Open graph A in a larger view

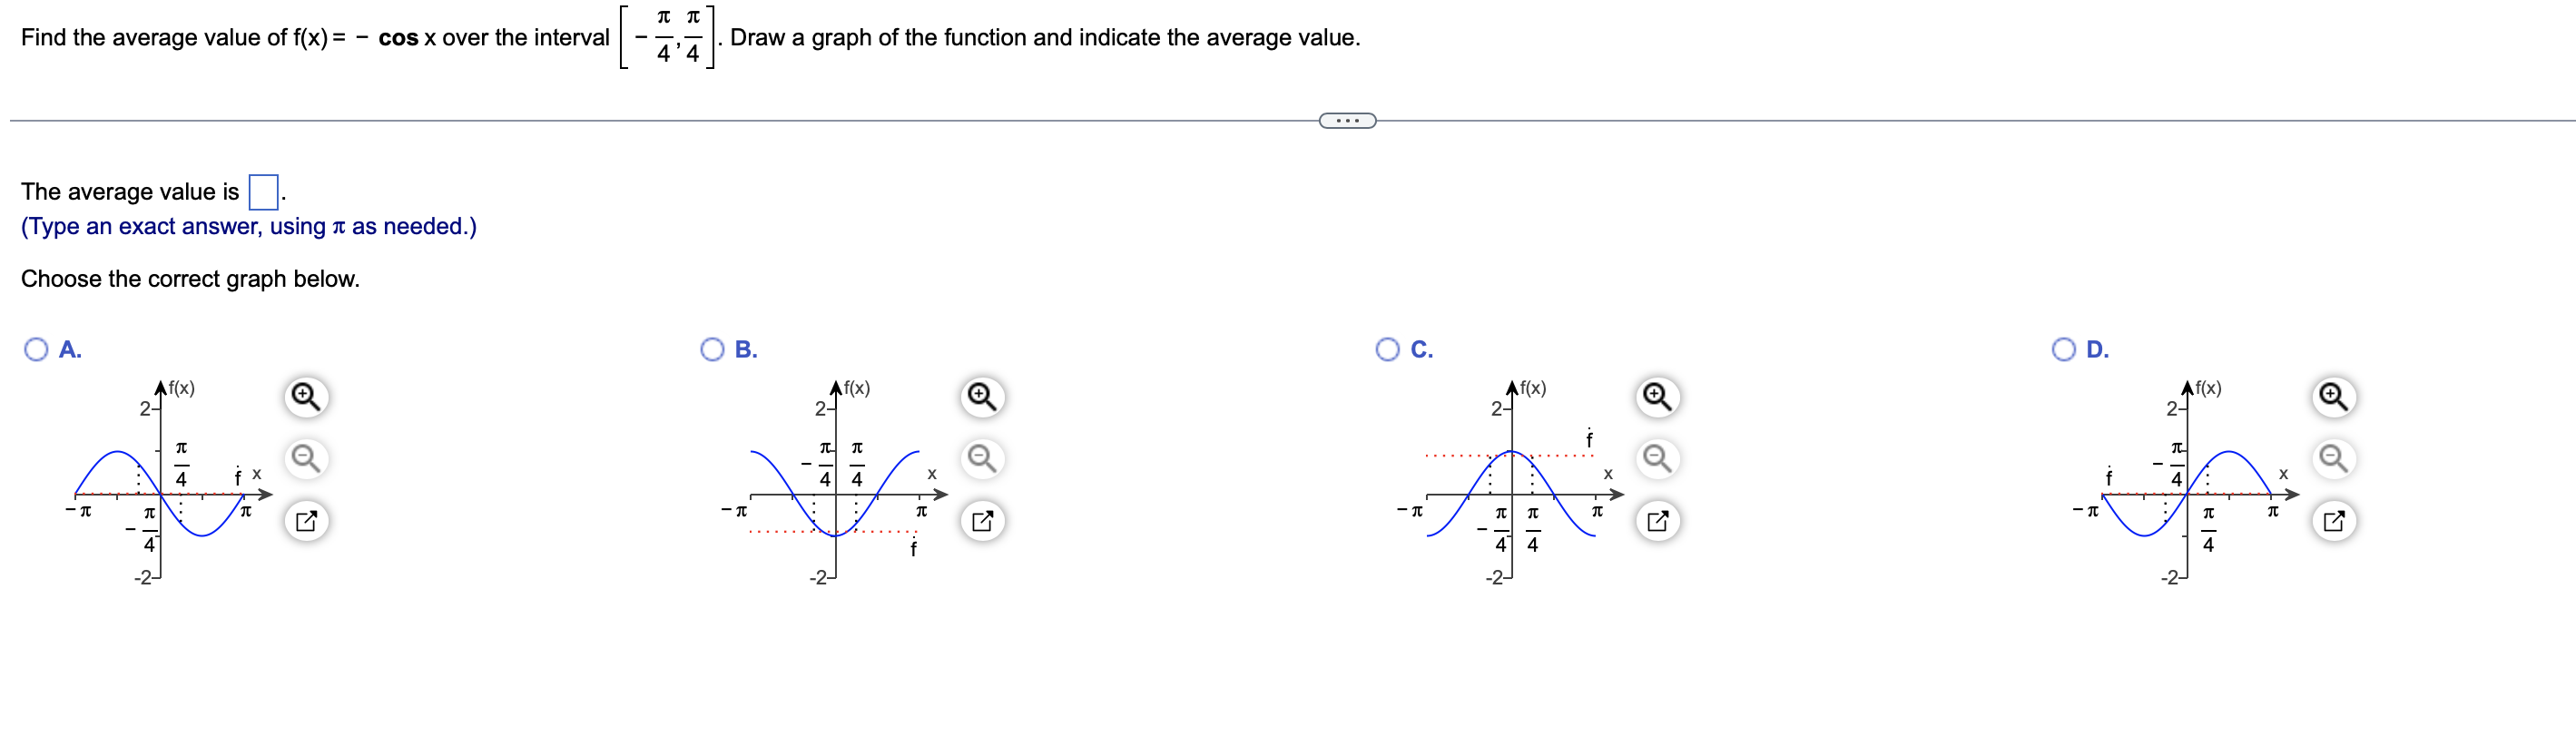tap(305, 521)
